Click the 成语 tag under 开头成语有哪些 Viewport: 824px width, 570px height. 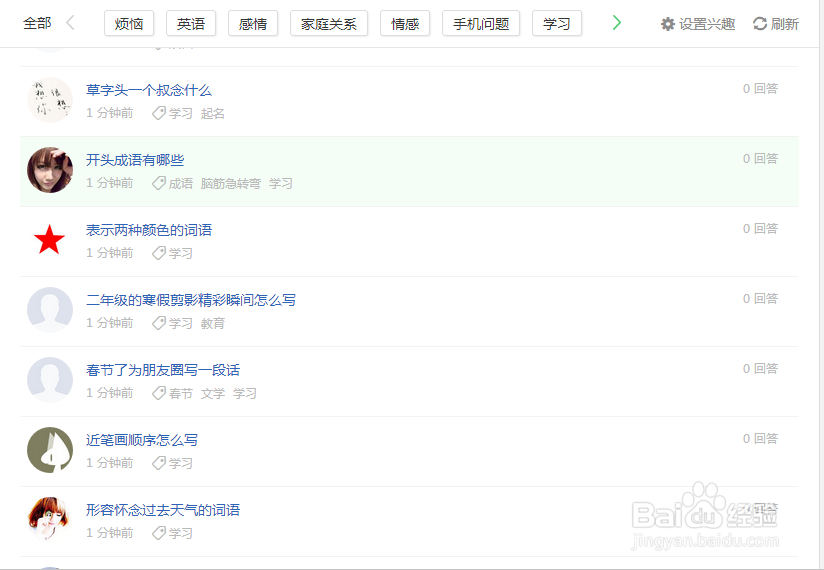[181, 183]
